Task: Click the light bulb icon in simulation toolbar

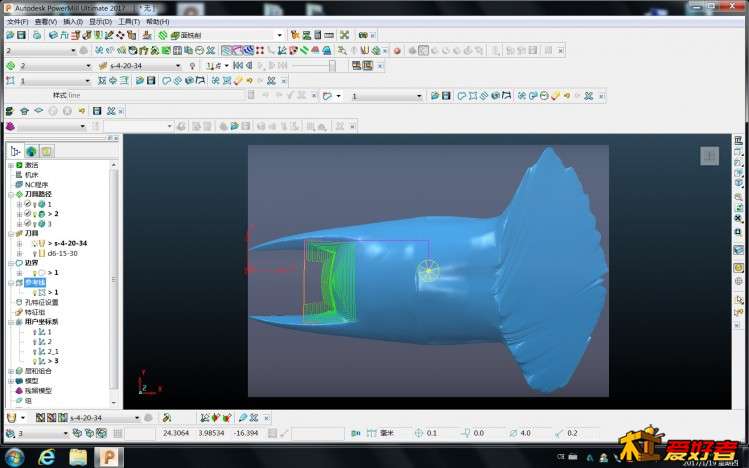Action: point(192,66)
